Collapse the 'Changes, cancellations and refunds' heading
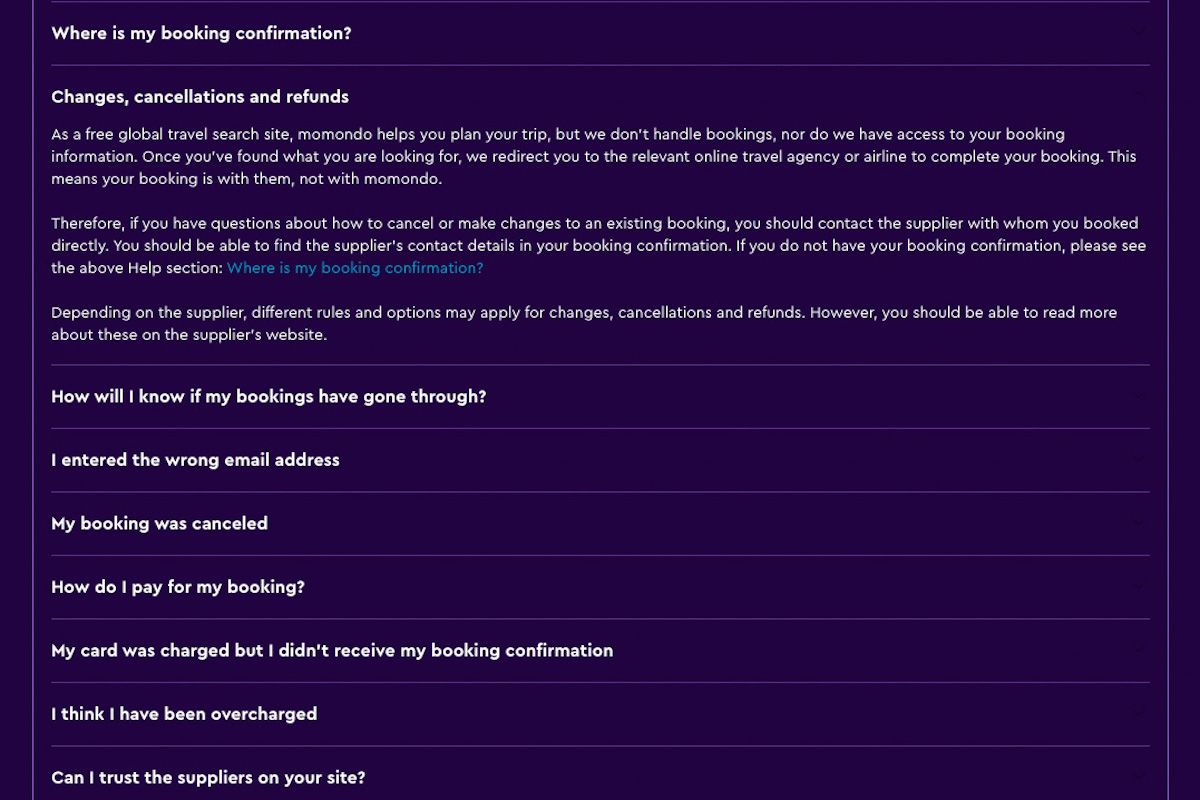 [200, 97]
